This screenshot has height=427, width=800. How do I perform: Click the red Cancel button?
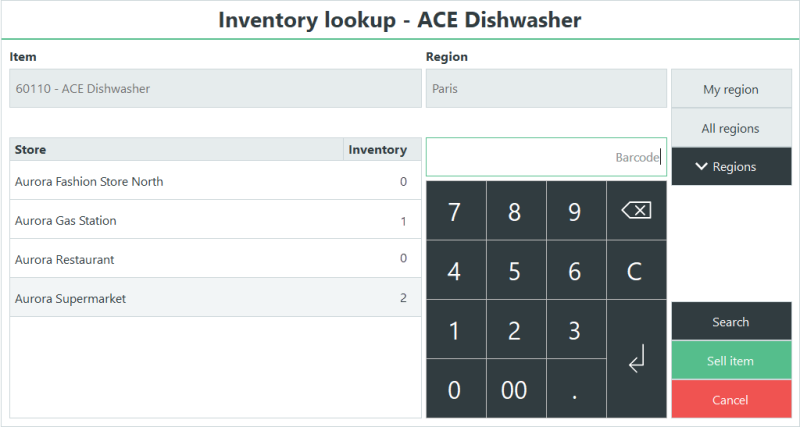pos(732,399)
